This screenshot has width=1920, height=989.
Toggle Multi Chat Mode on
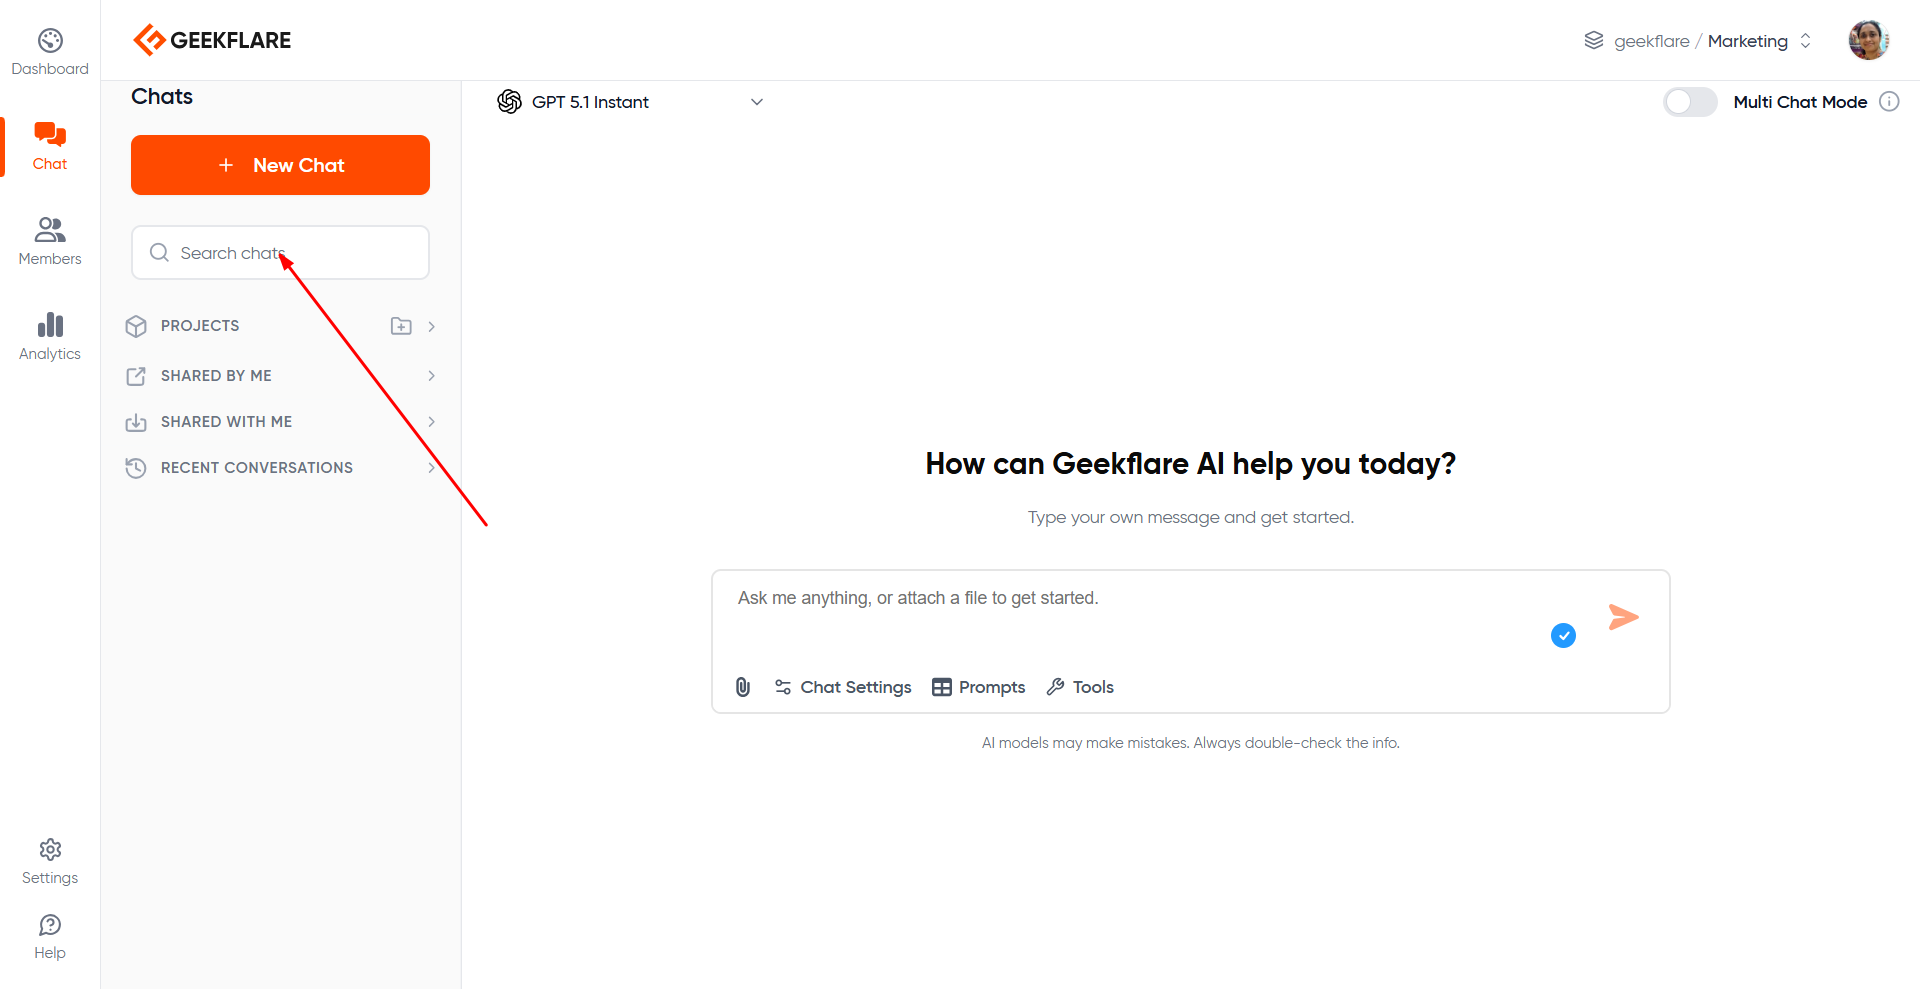[1690, 102]
